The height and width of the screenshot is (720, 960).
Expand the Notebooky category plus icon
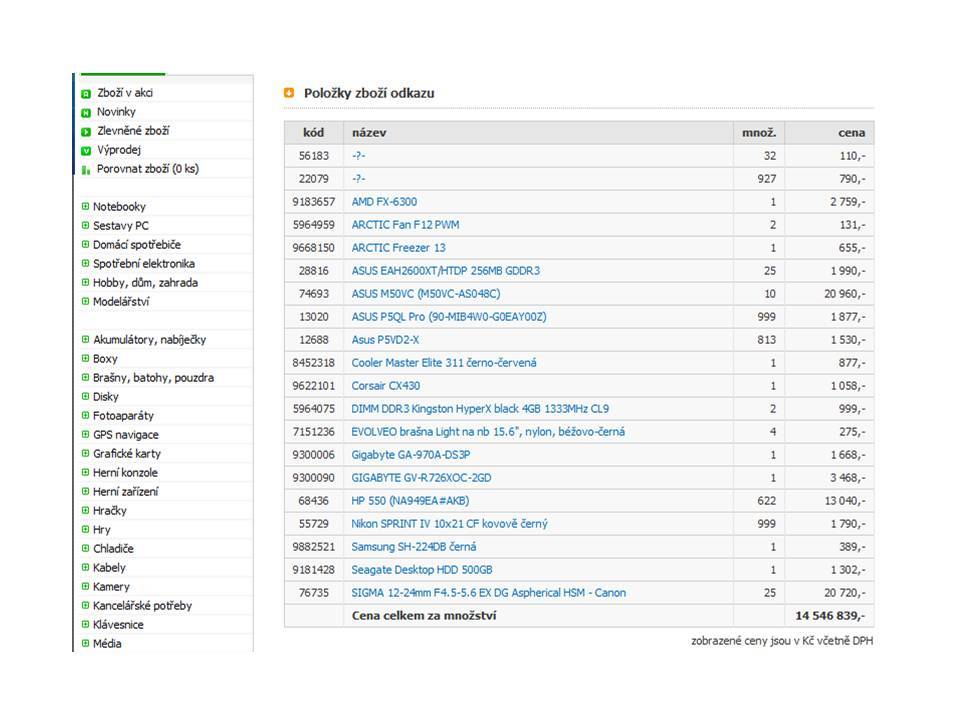click(x=85, y=206)
